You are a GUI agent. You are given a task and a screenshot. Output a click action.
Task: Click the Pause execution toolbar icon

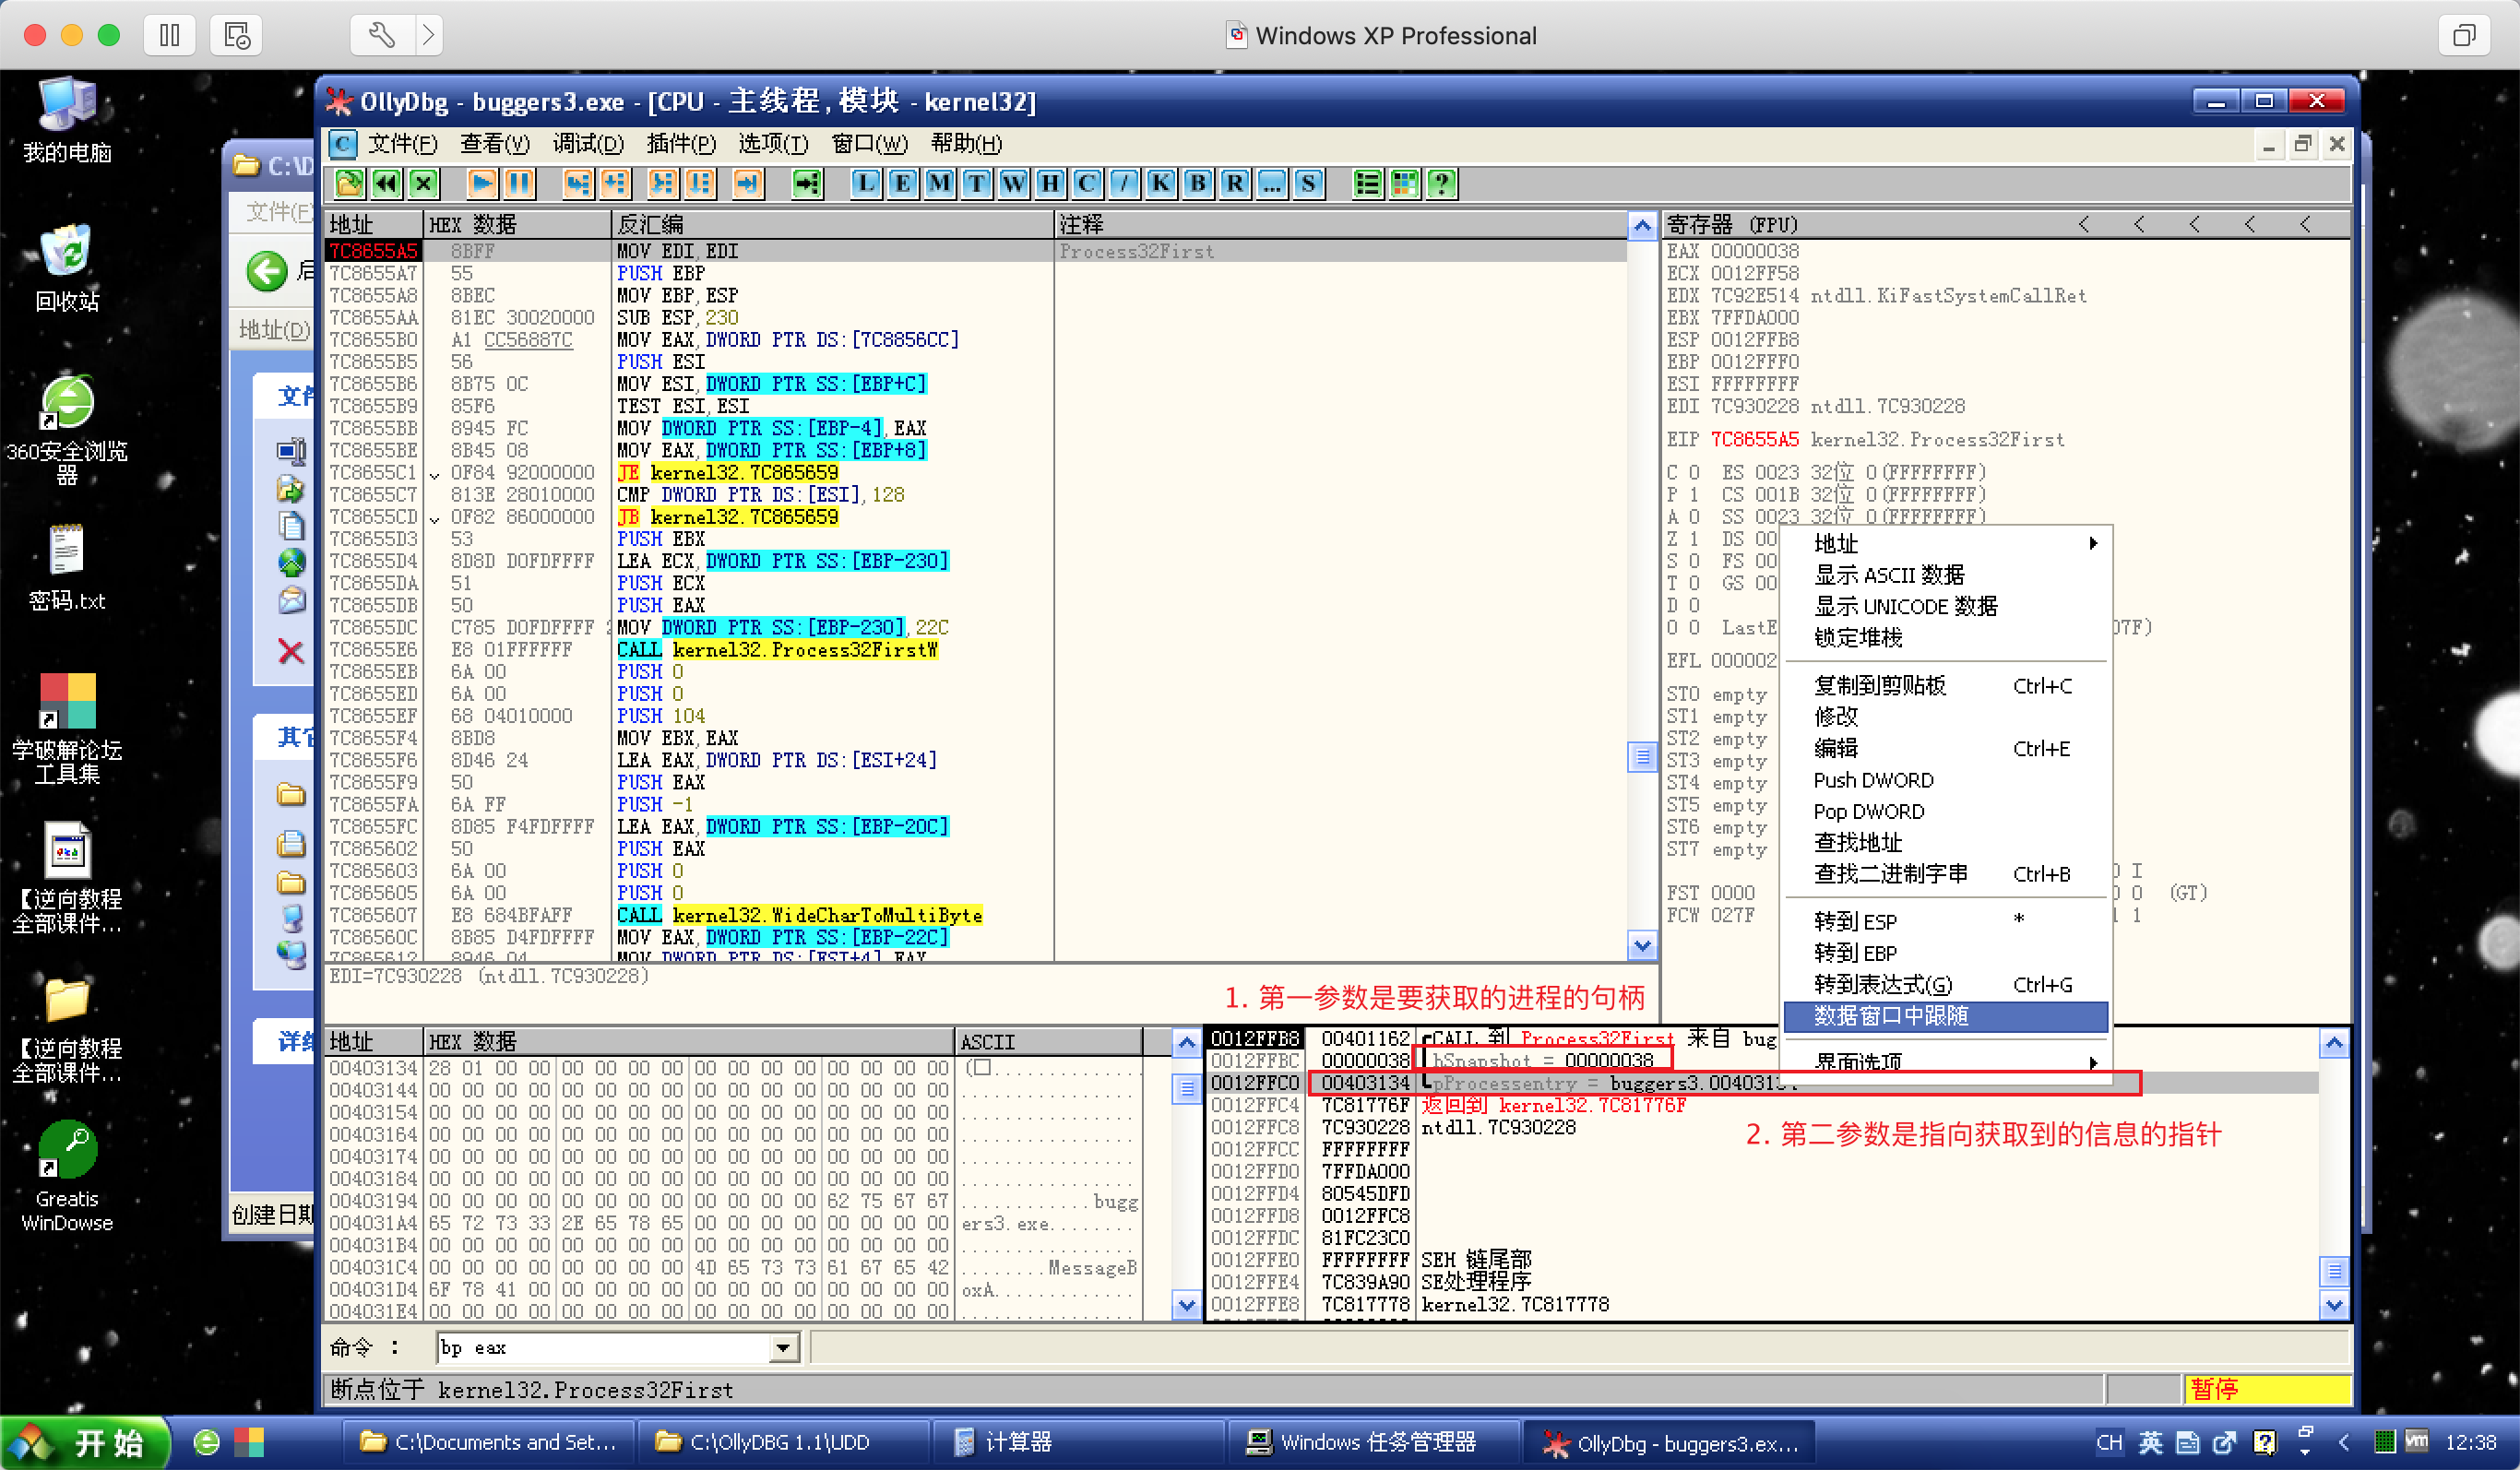click(x=519, y=183)
